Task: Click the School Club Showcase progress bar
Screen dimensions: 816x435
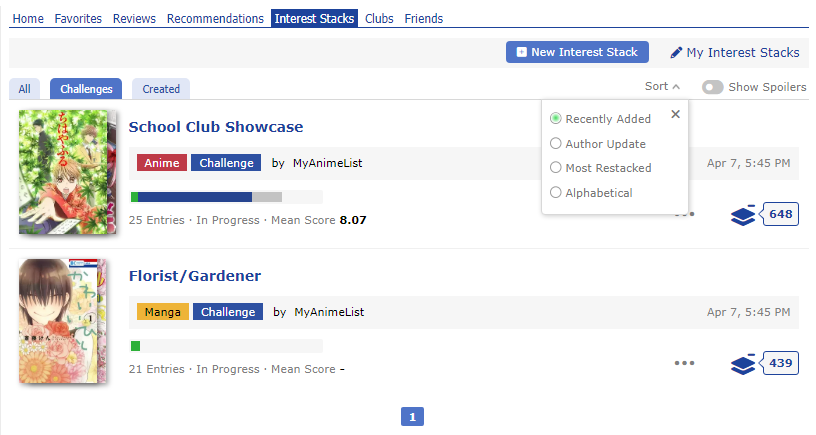Action: [226, 197]
